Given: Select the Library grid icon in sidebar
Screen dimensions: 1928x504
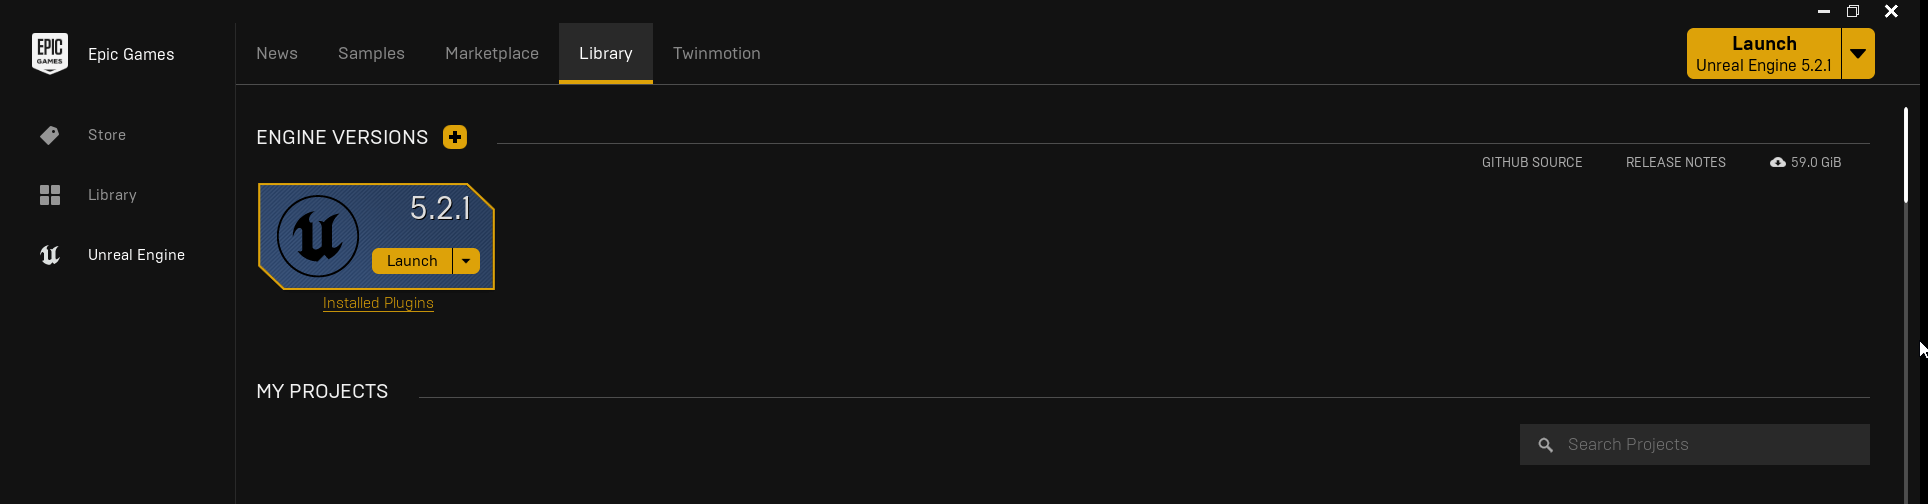Looking at the screenshot, I should [x=50, y=195].
